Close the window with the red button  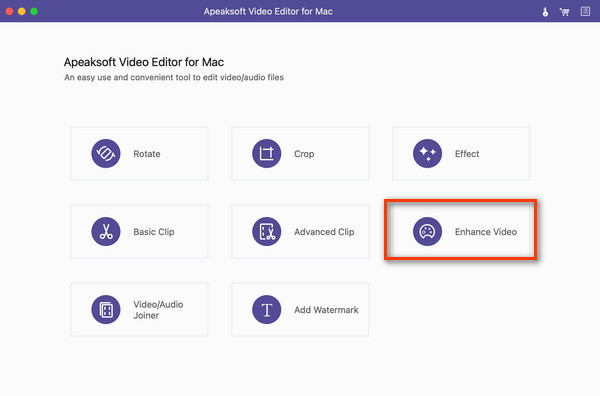click(10, 11)
